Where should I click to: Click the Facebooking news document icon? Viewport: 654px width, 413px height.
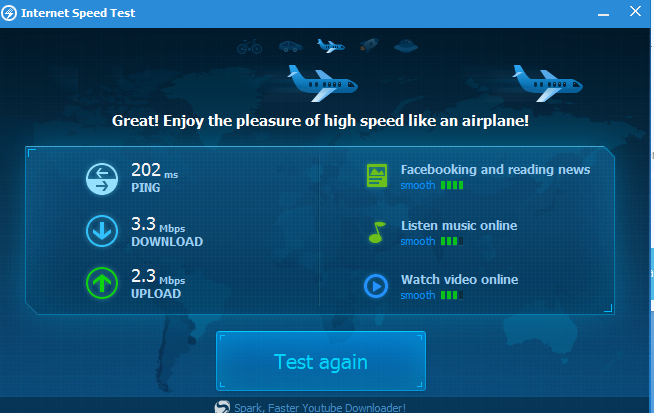[x=377, y=176]
